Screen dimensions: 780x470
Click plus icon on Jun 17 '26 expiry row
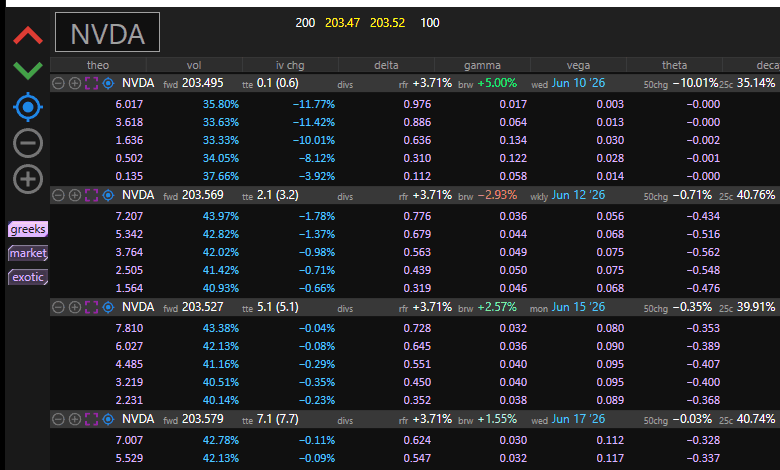point(75,419)
